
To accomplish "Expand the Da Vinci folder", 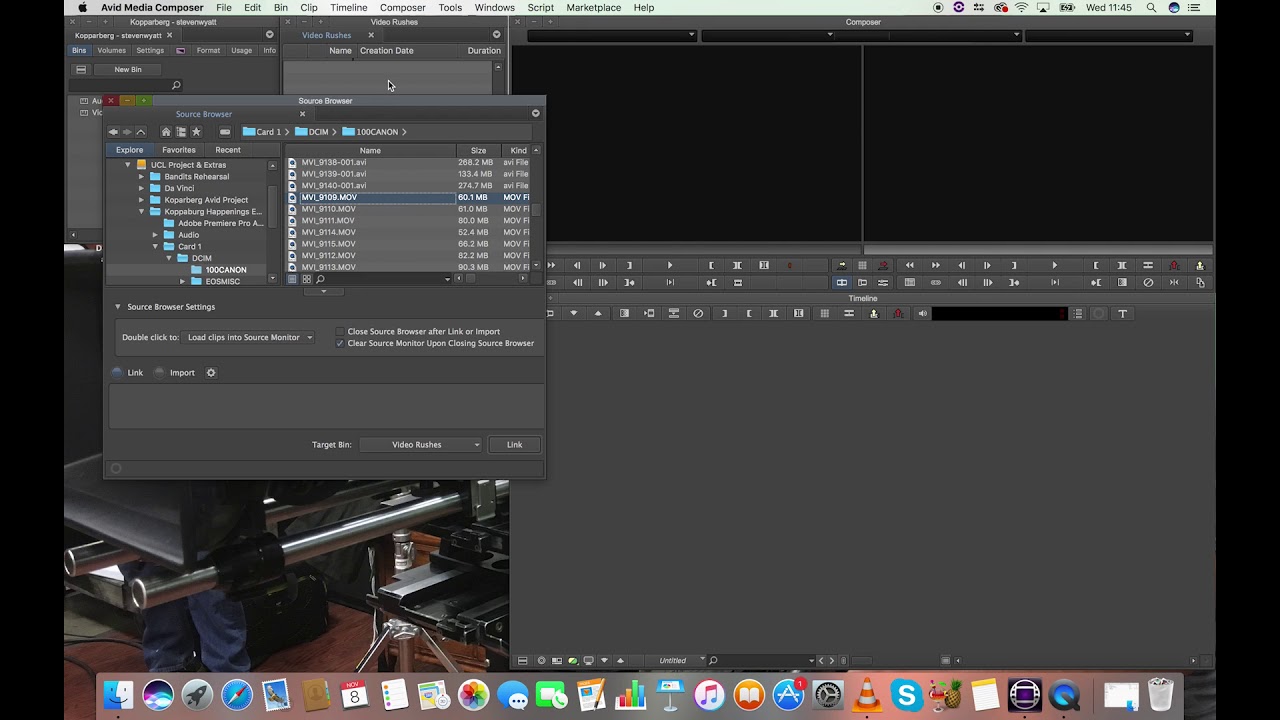I will pyautogui.click(x=141, y=188).
